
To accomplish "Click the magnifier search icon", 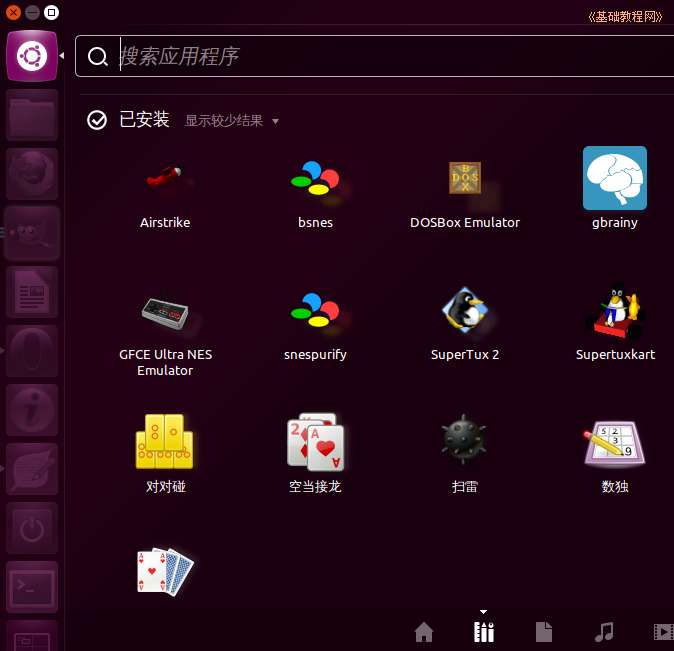I will pyautogui.click(x=98, y=56).
